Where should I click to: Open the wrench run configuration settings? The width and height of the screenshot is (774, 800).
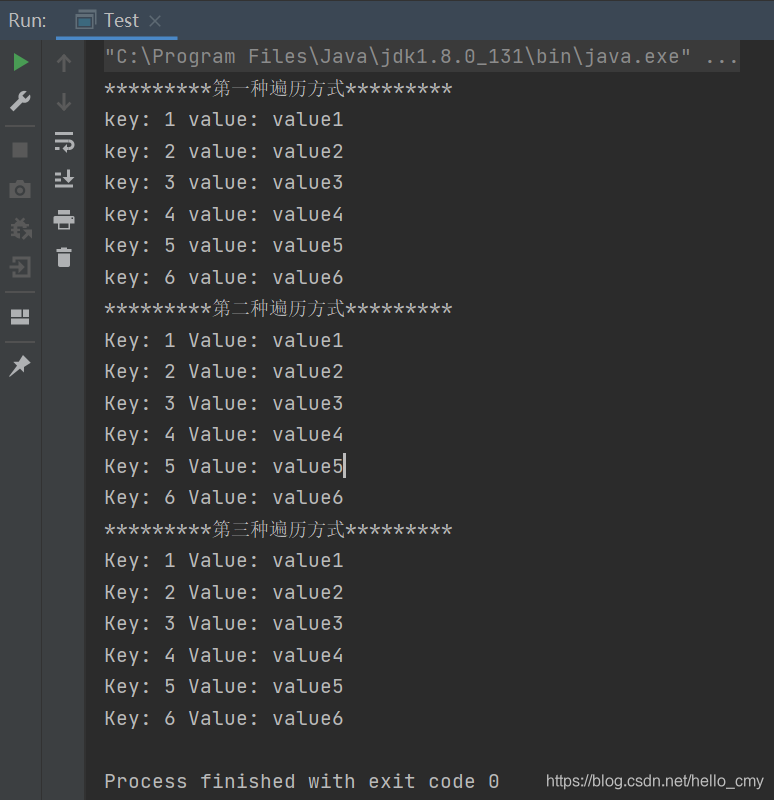pos(20,101)
